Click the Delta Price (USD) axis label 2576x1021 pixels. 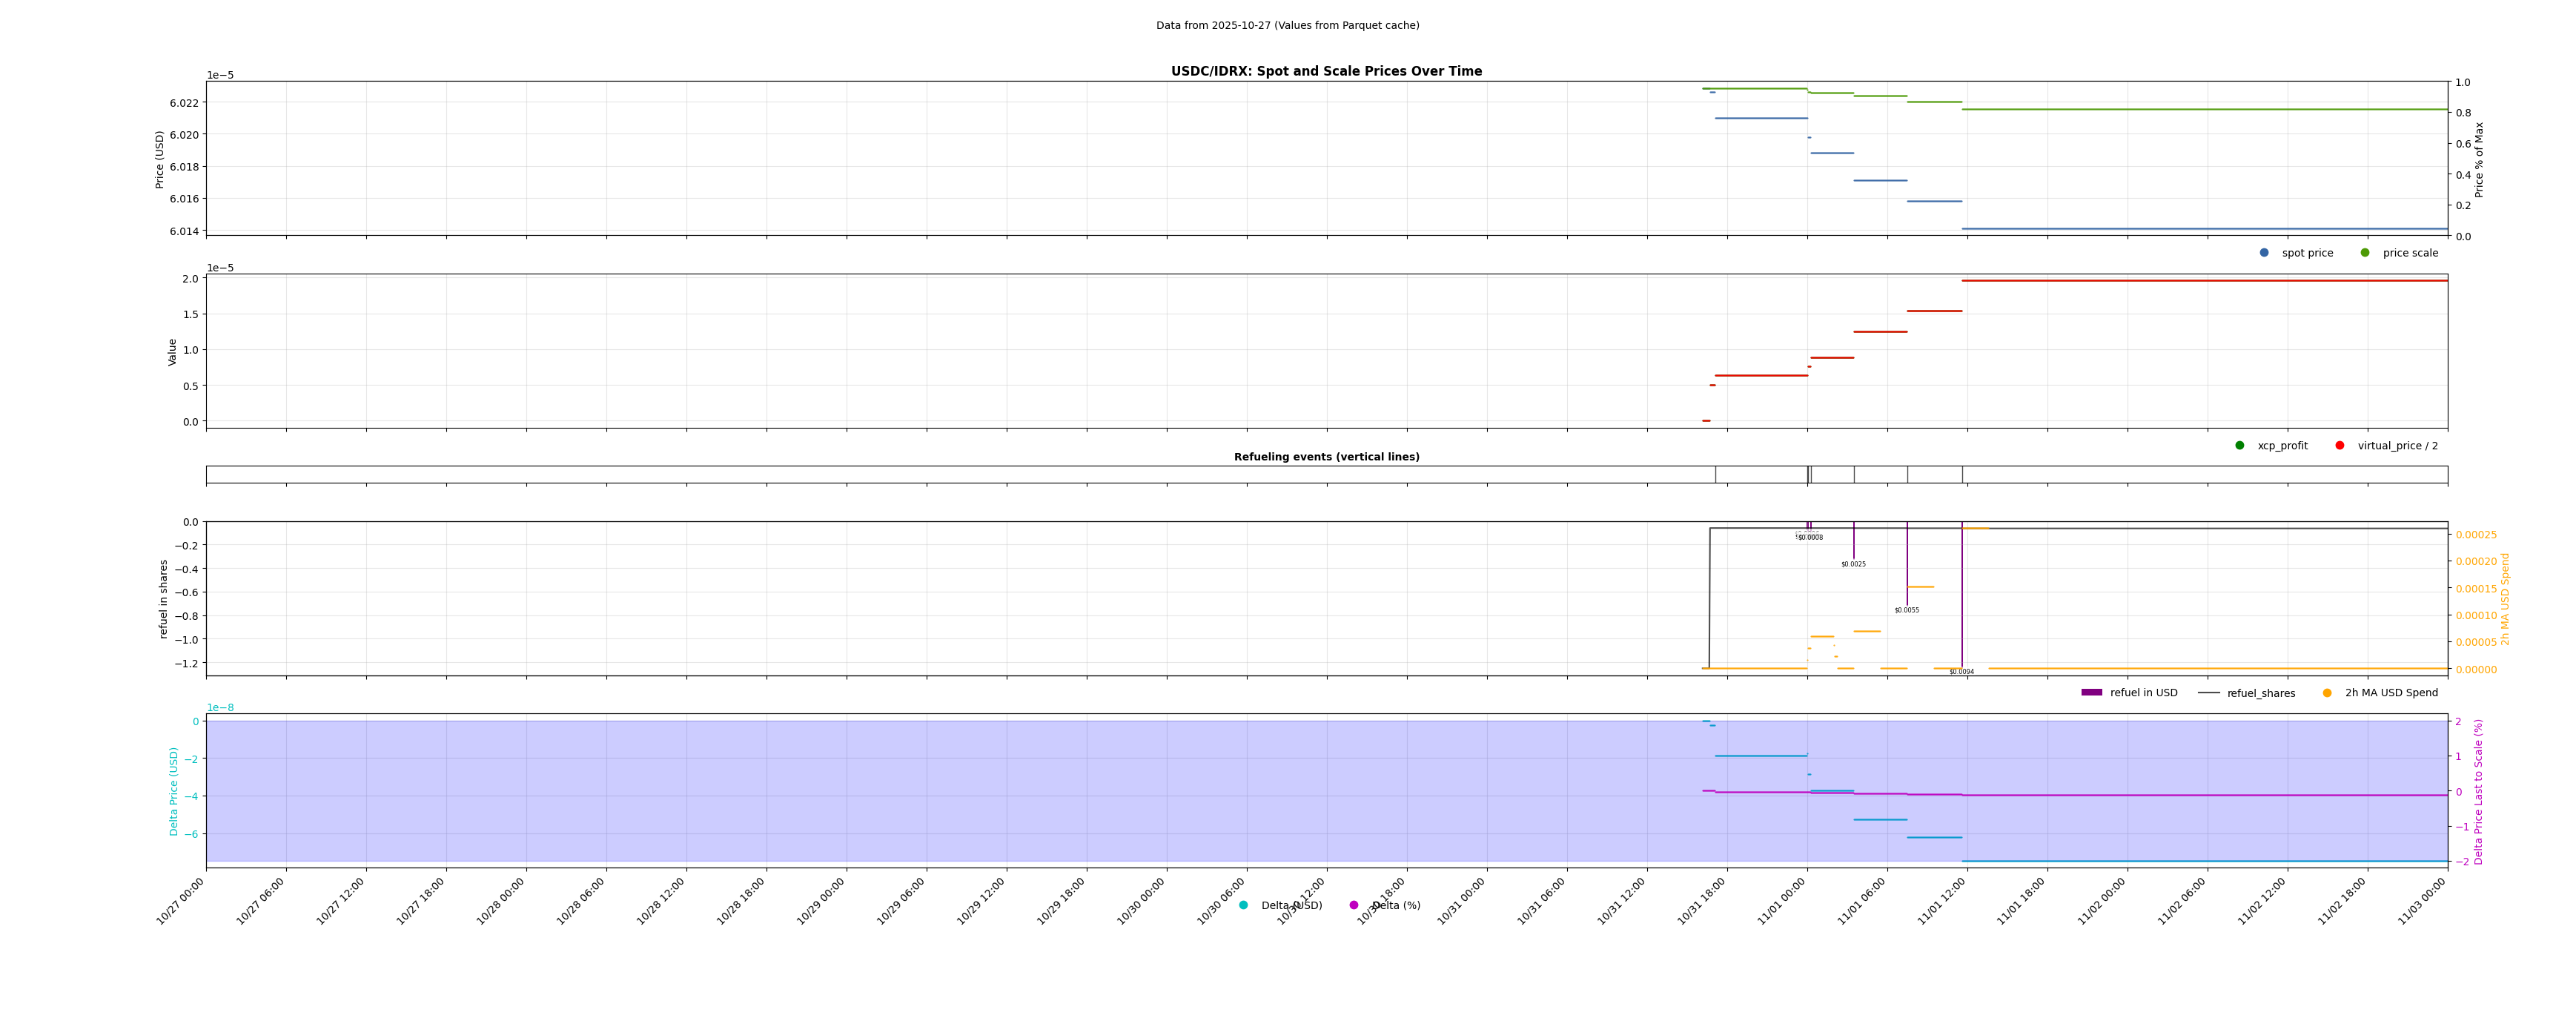[174, 791]
